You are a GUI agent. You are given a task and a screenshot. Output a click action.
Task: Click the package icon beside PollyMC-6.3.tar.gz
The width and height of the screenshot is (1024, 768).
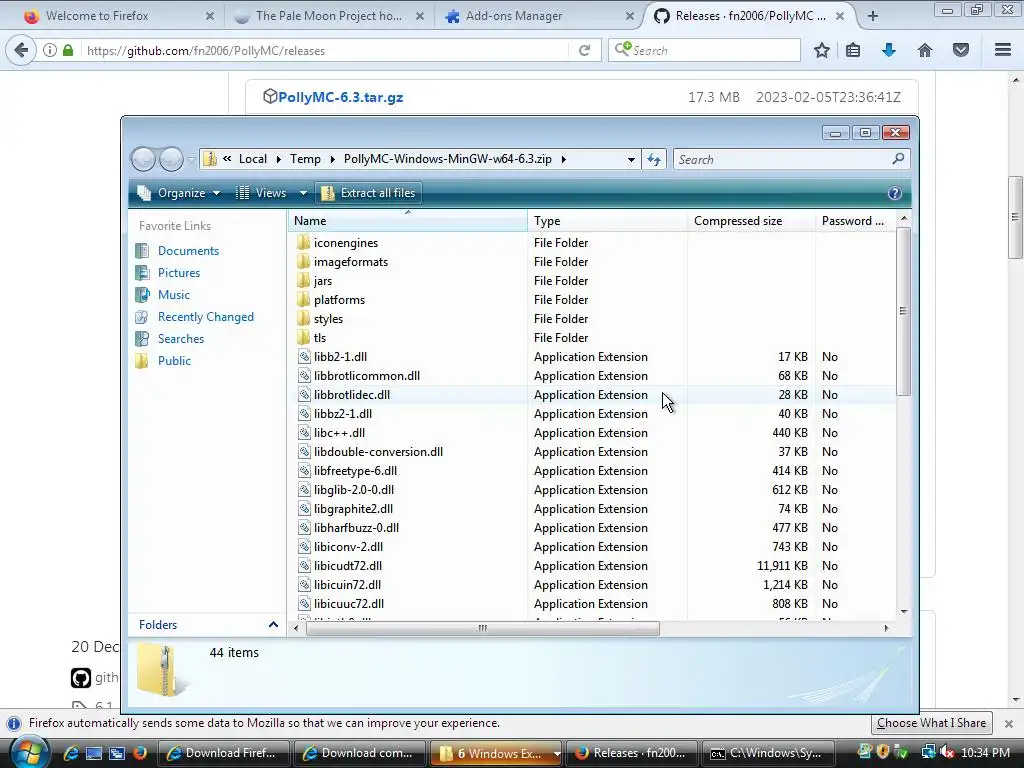coord(270,97)
